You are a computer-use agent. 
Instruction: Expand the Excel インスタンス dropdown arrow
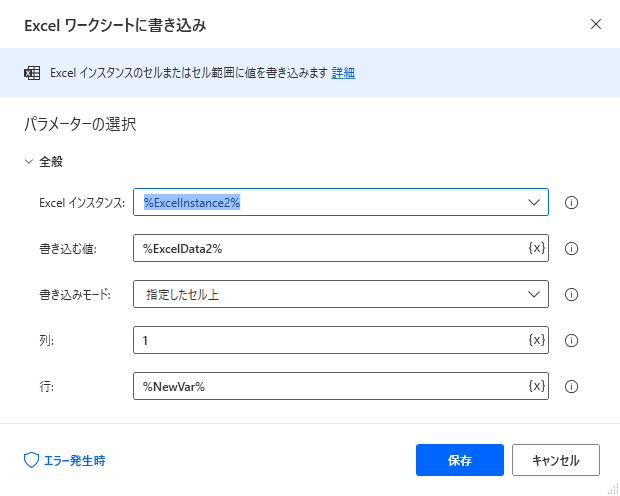tap(534, 203)
